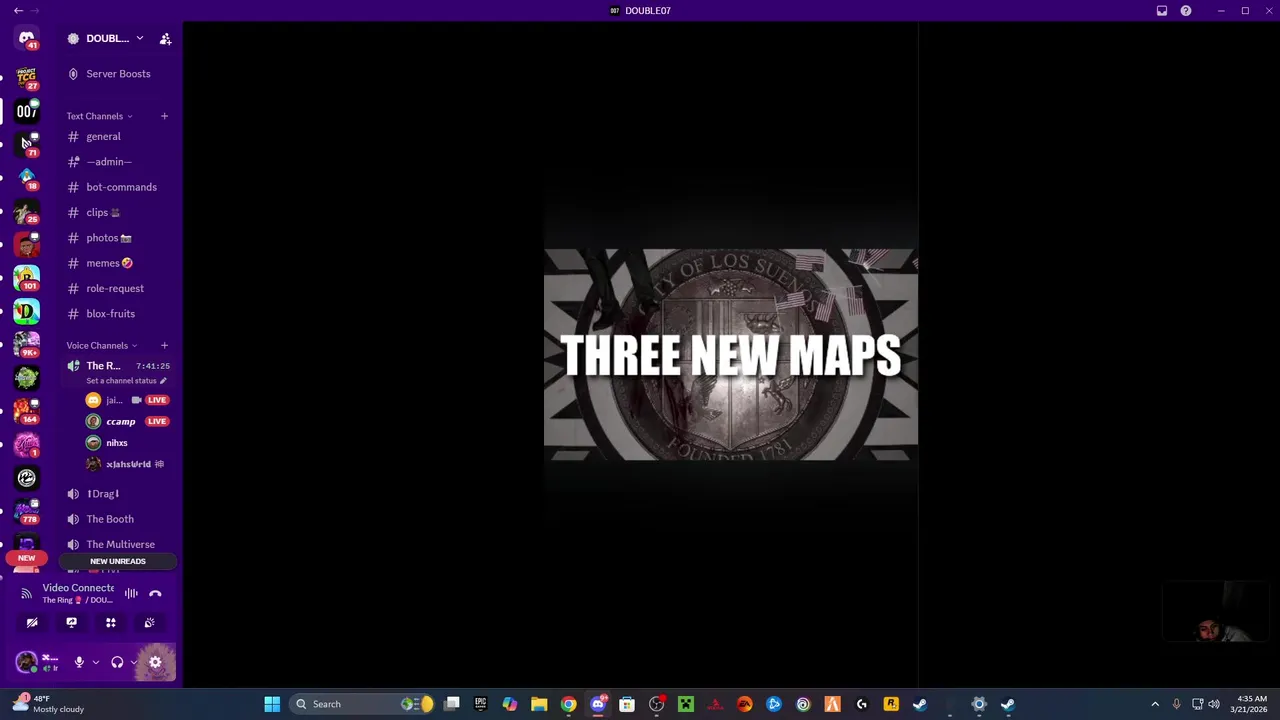The width and height of the screenshot is (1280, 720).
Task: Click the red NEW servers pill
Action: pyautogui.click(x=27, y=558)
